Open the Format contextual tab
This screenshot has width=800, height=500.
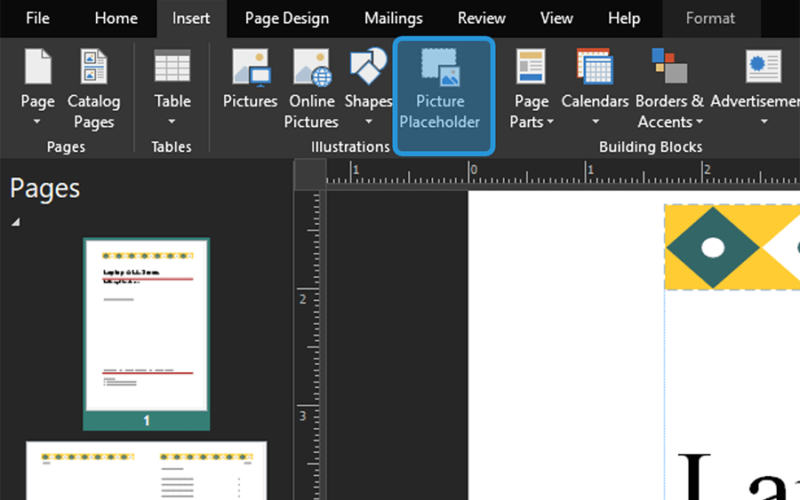point(710,18)
